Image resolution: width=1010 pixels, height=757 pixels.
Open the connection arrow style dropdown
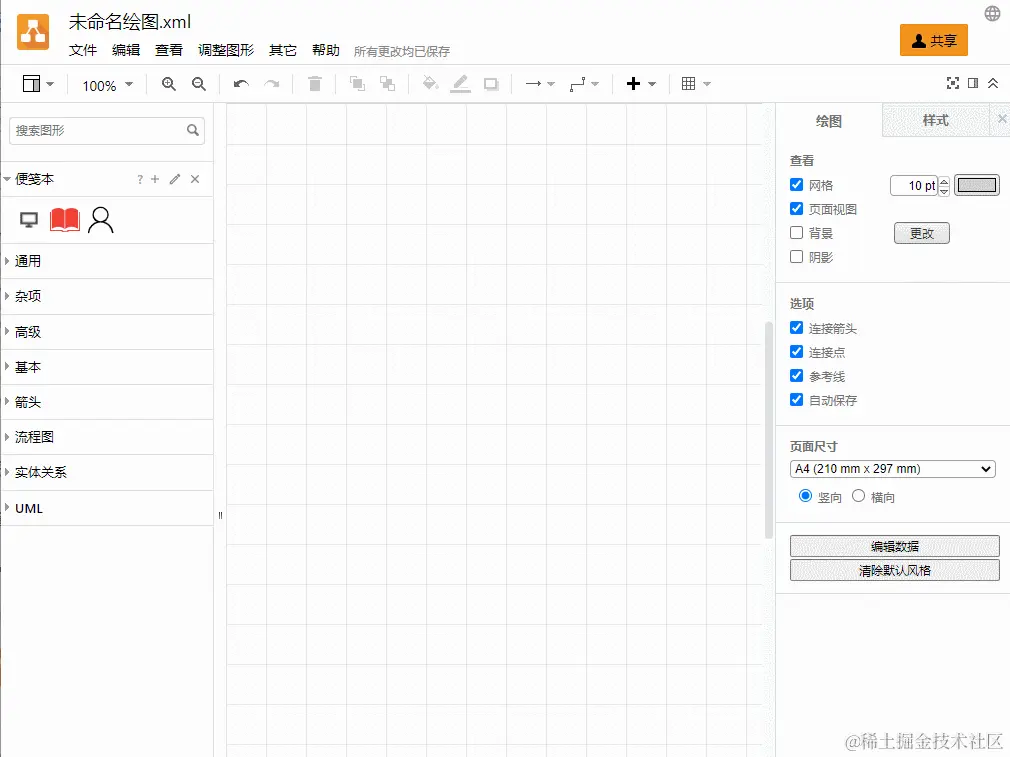[x=540, y=84]
